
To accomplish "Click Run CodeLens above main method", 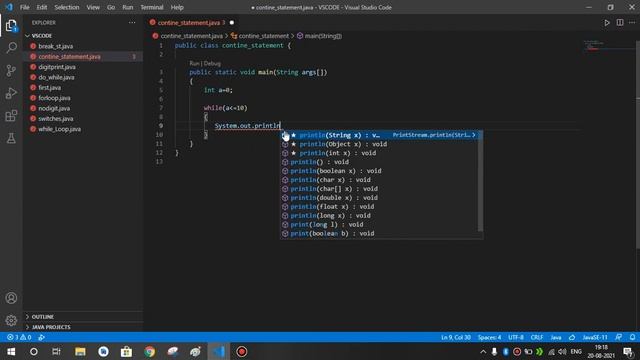I will (194, 64).
